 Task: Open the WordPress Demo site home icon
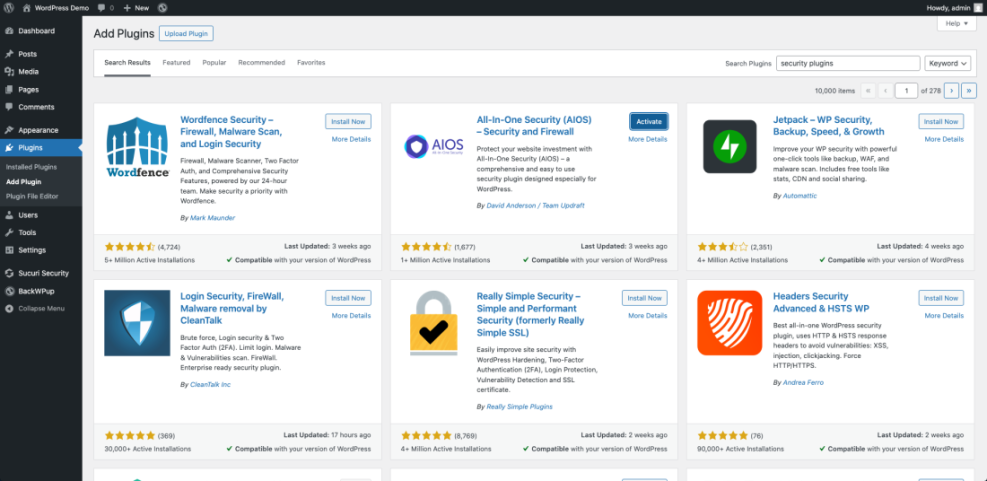(x=26, y=8)
